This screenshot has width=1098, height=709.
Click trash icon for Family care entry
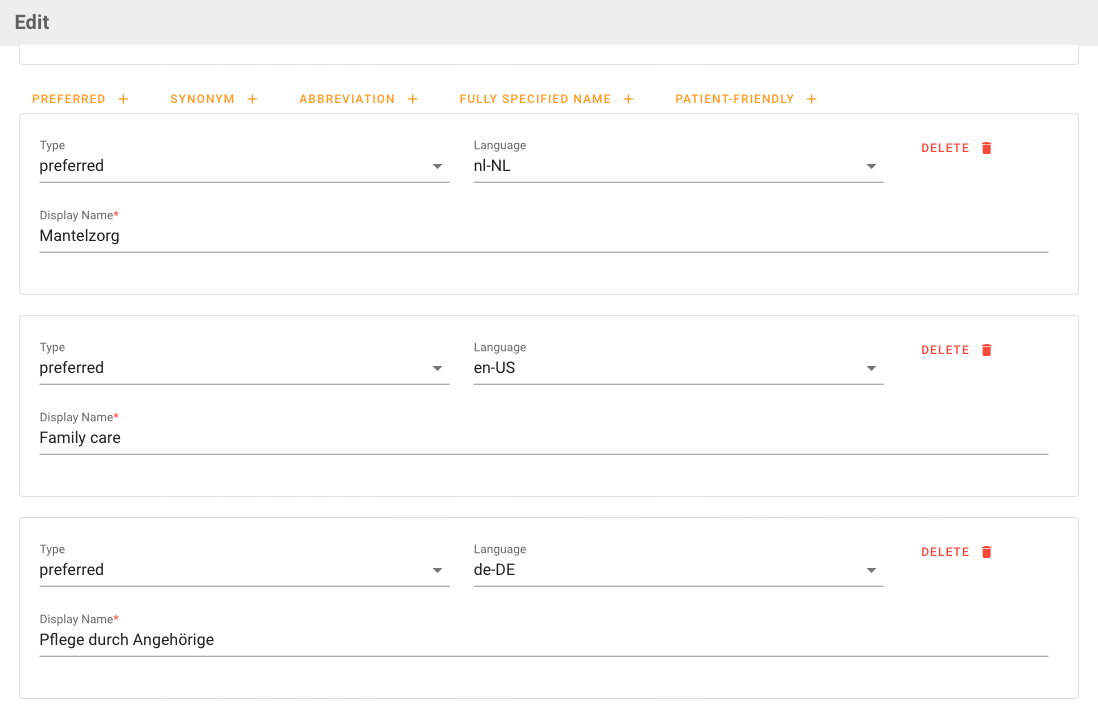[x=986, y=350]
